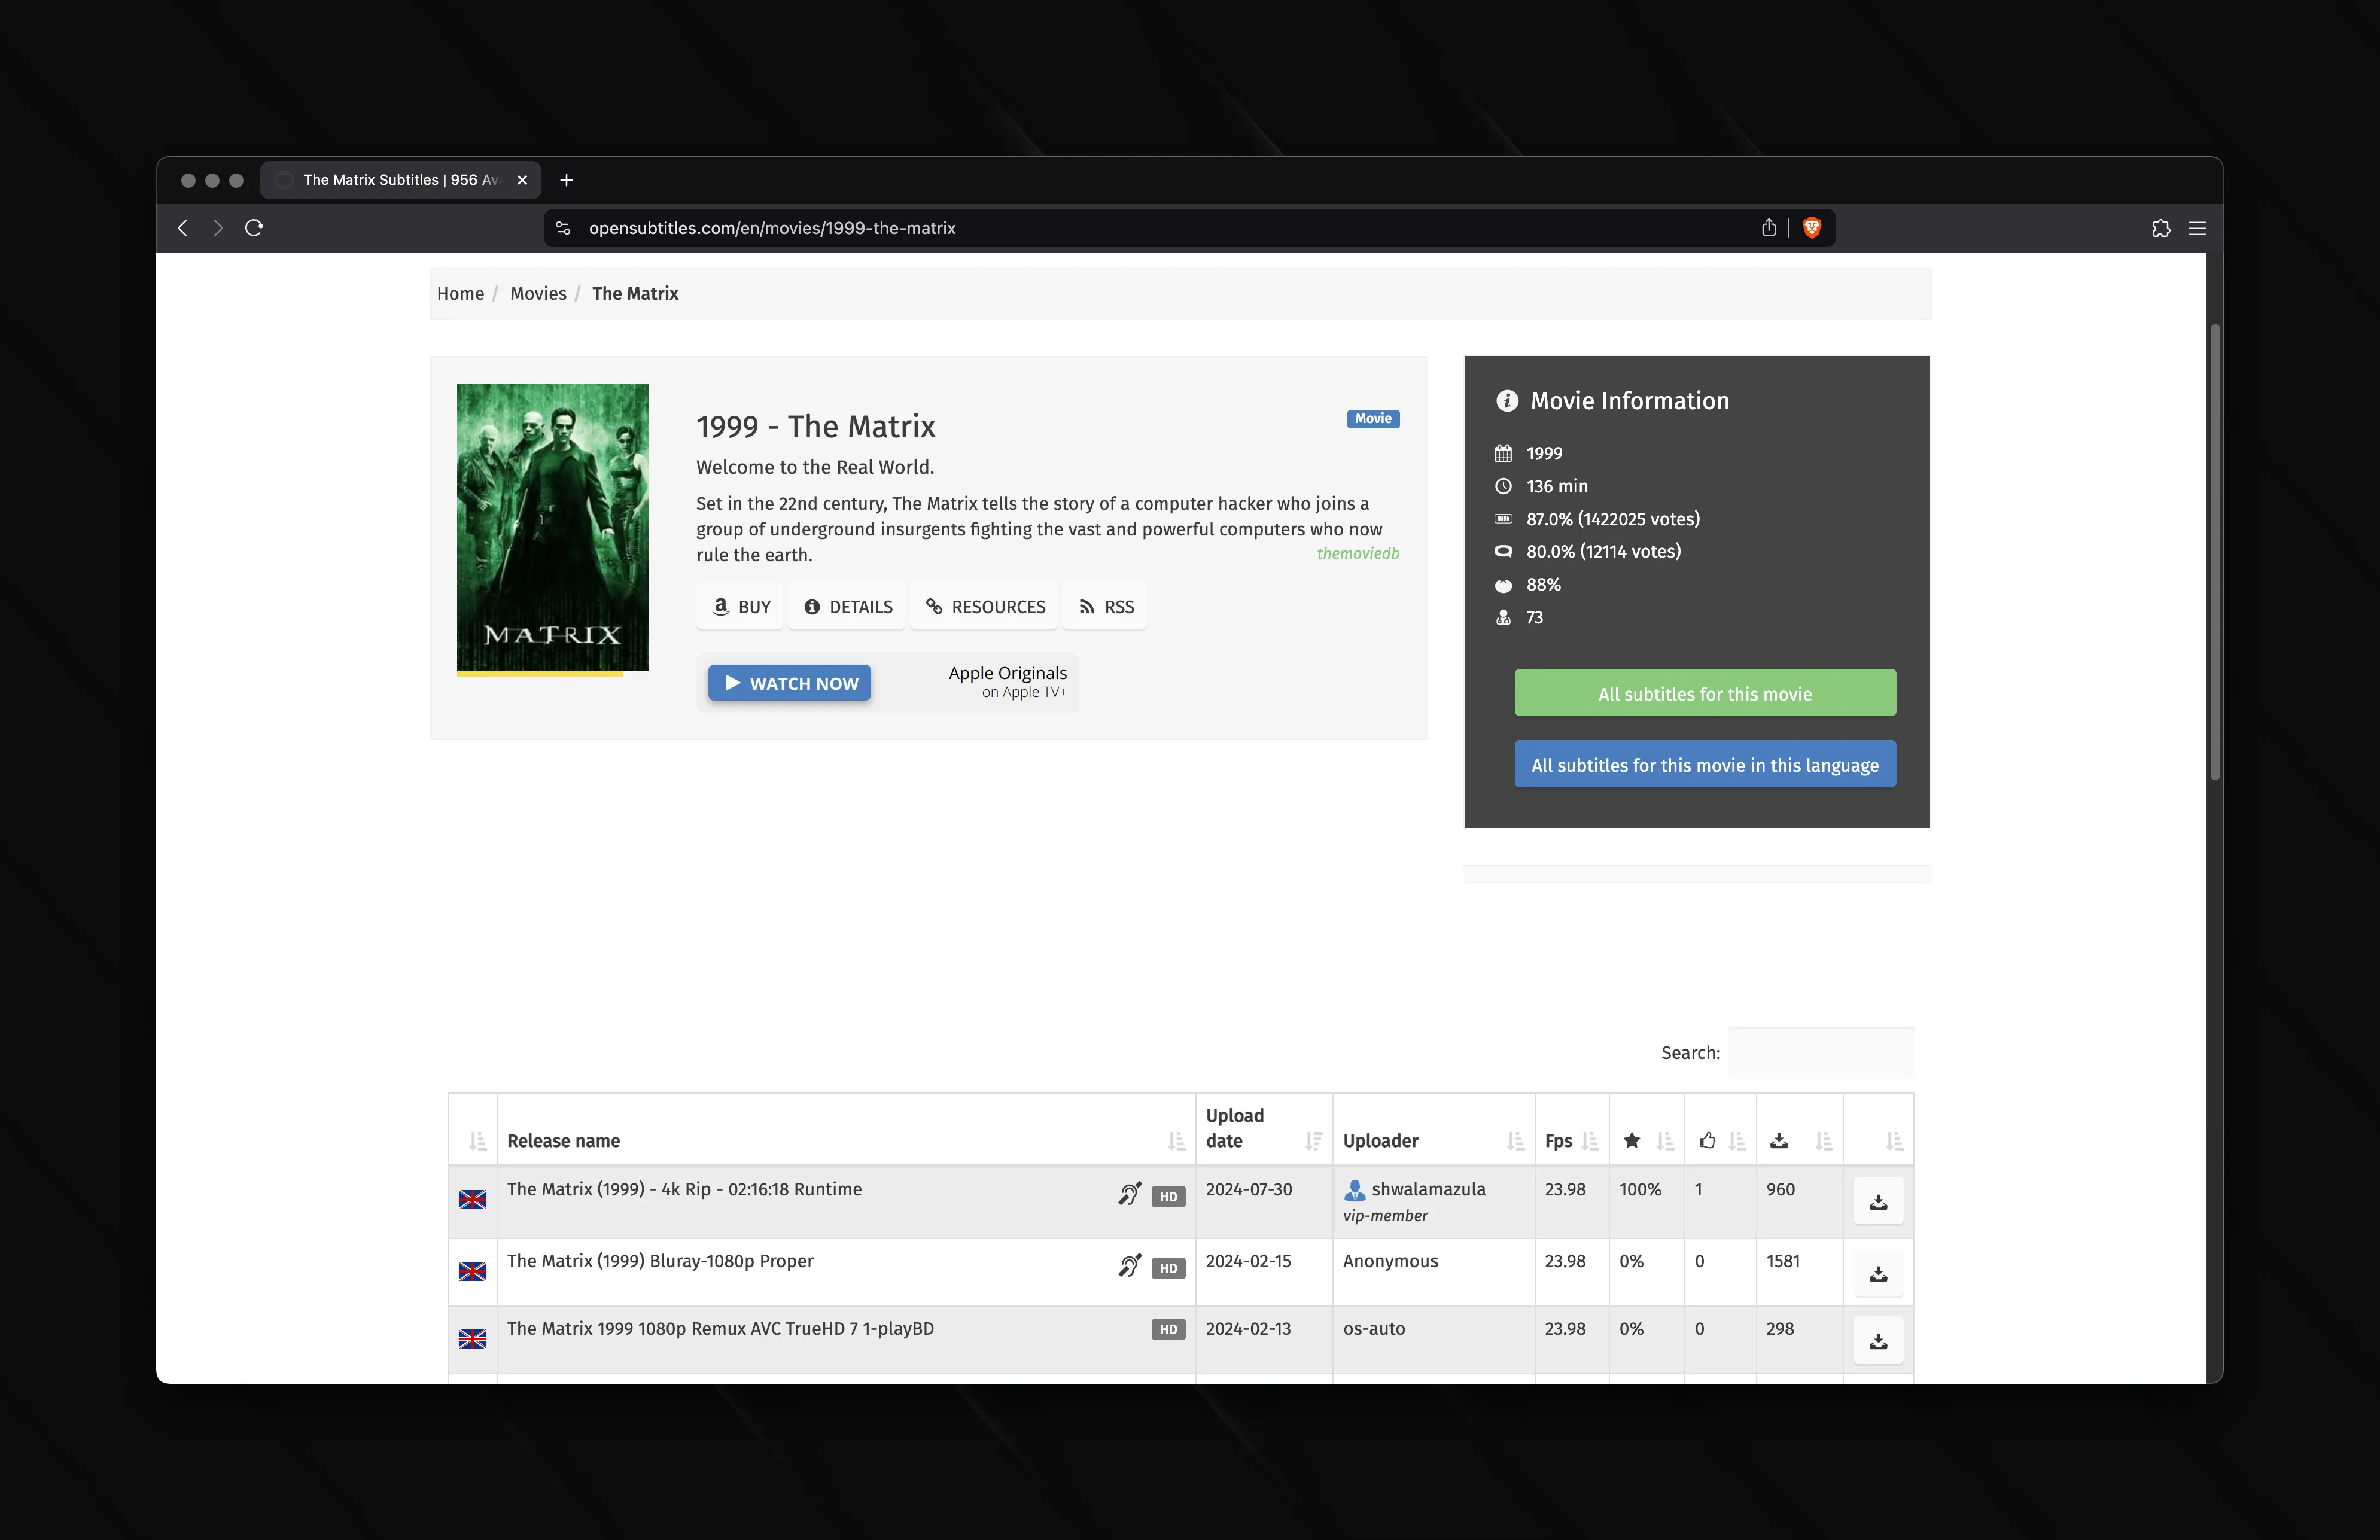Click HD badge on Bluray-1080p Proper row
The image size is (2380, 1540).
[x=1167, y=1269]
